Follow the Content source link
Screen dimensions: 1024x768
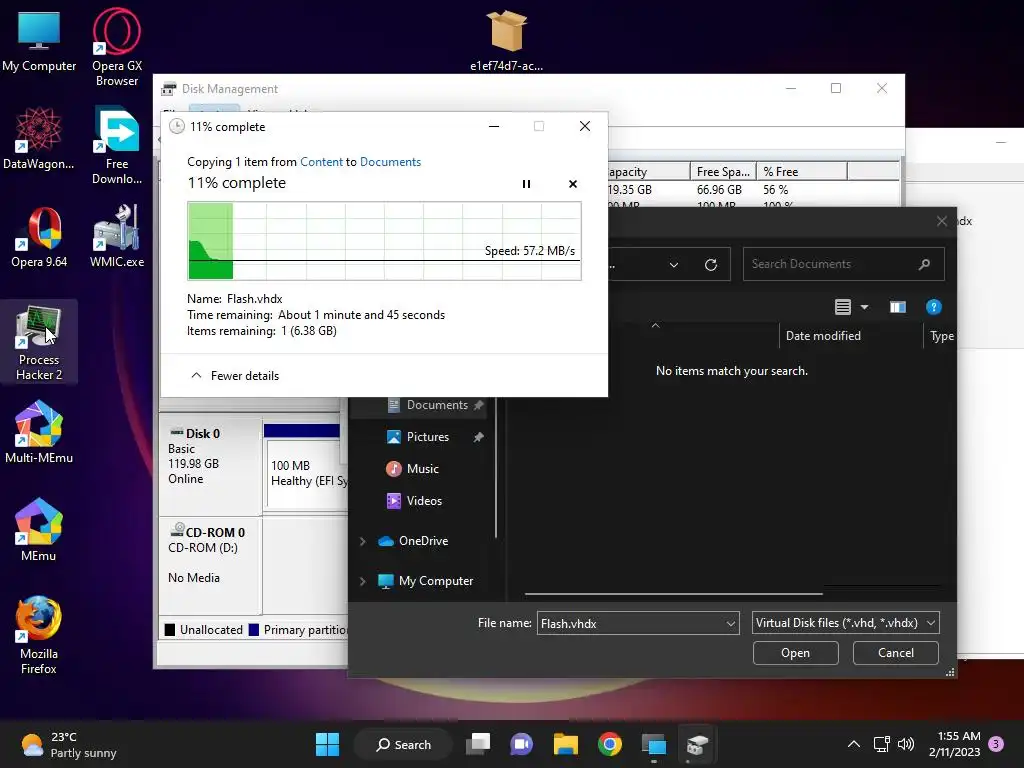(321, 162)
